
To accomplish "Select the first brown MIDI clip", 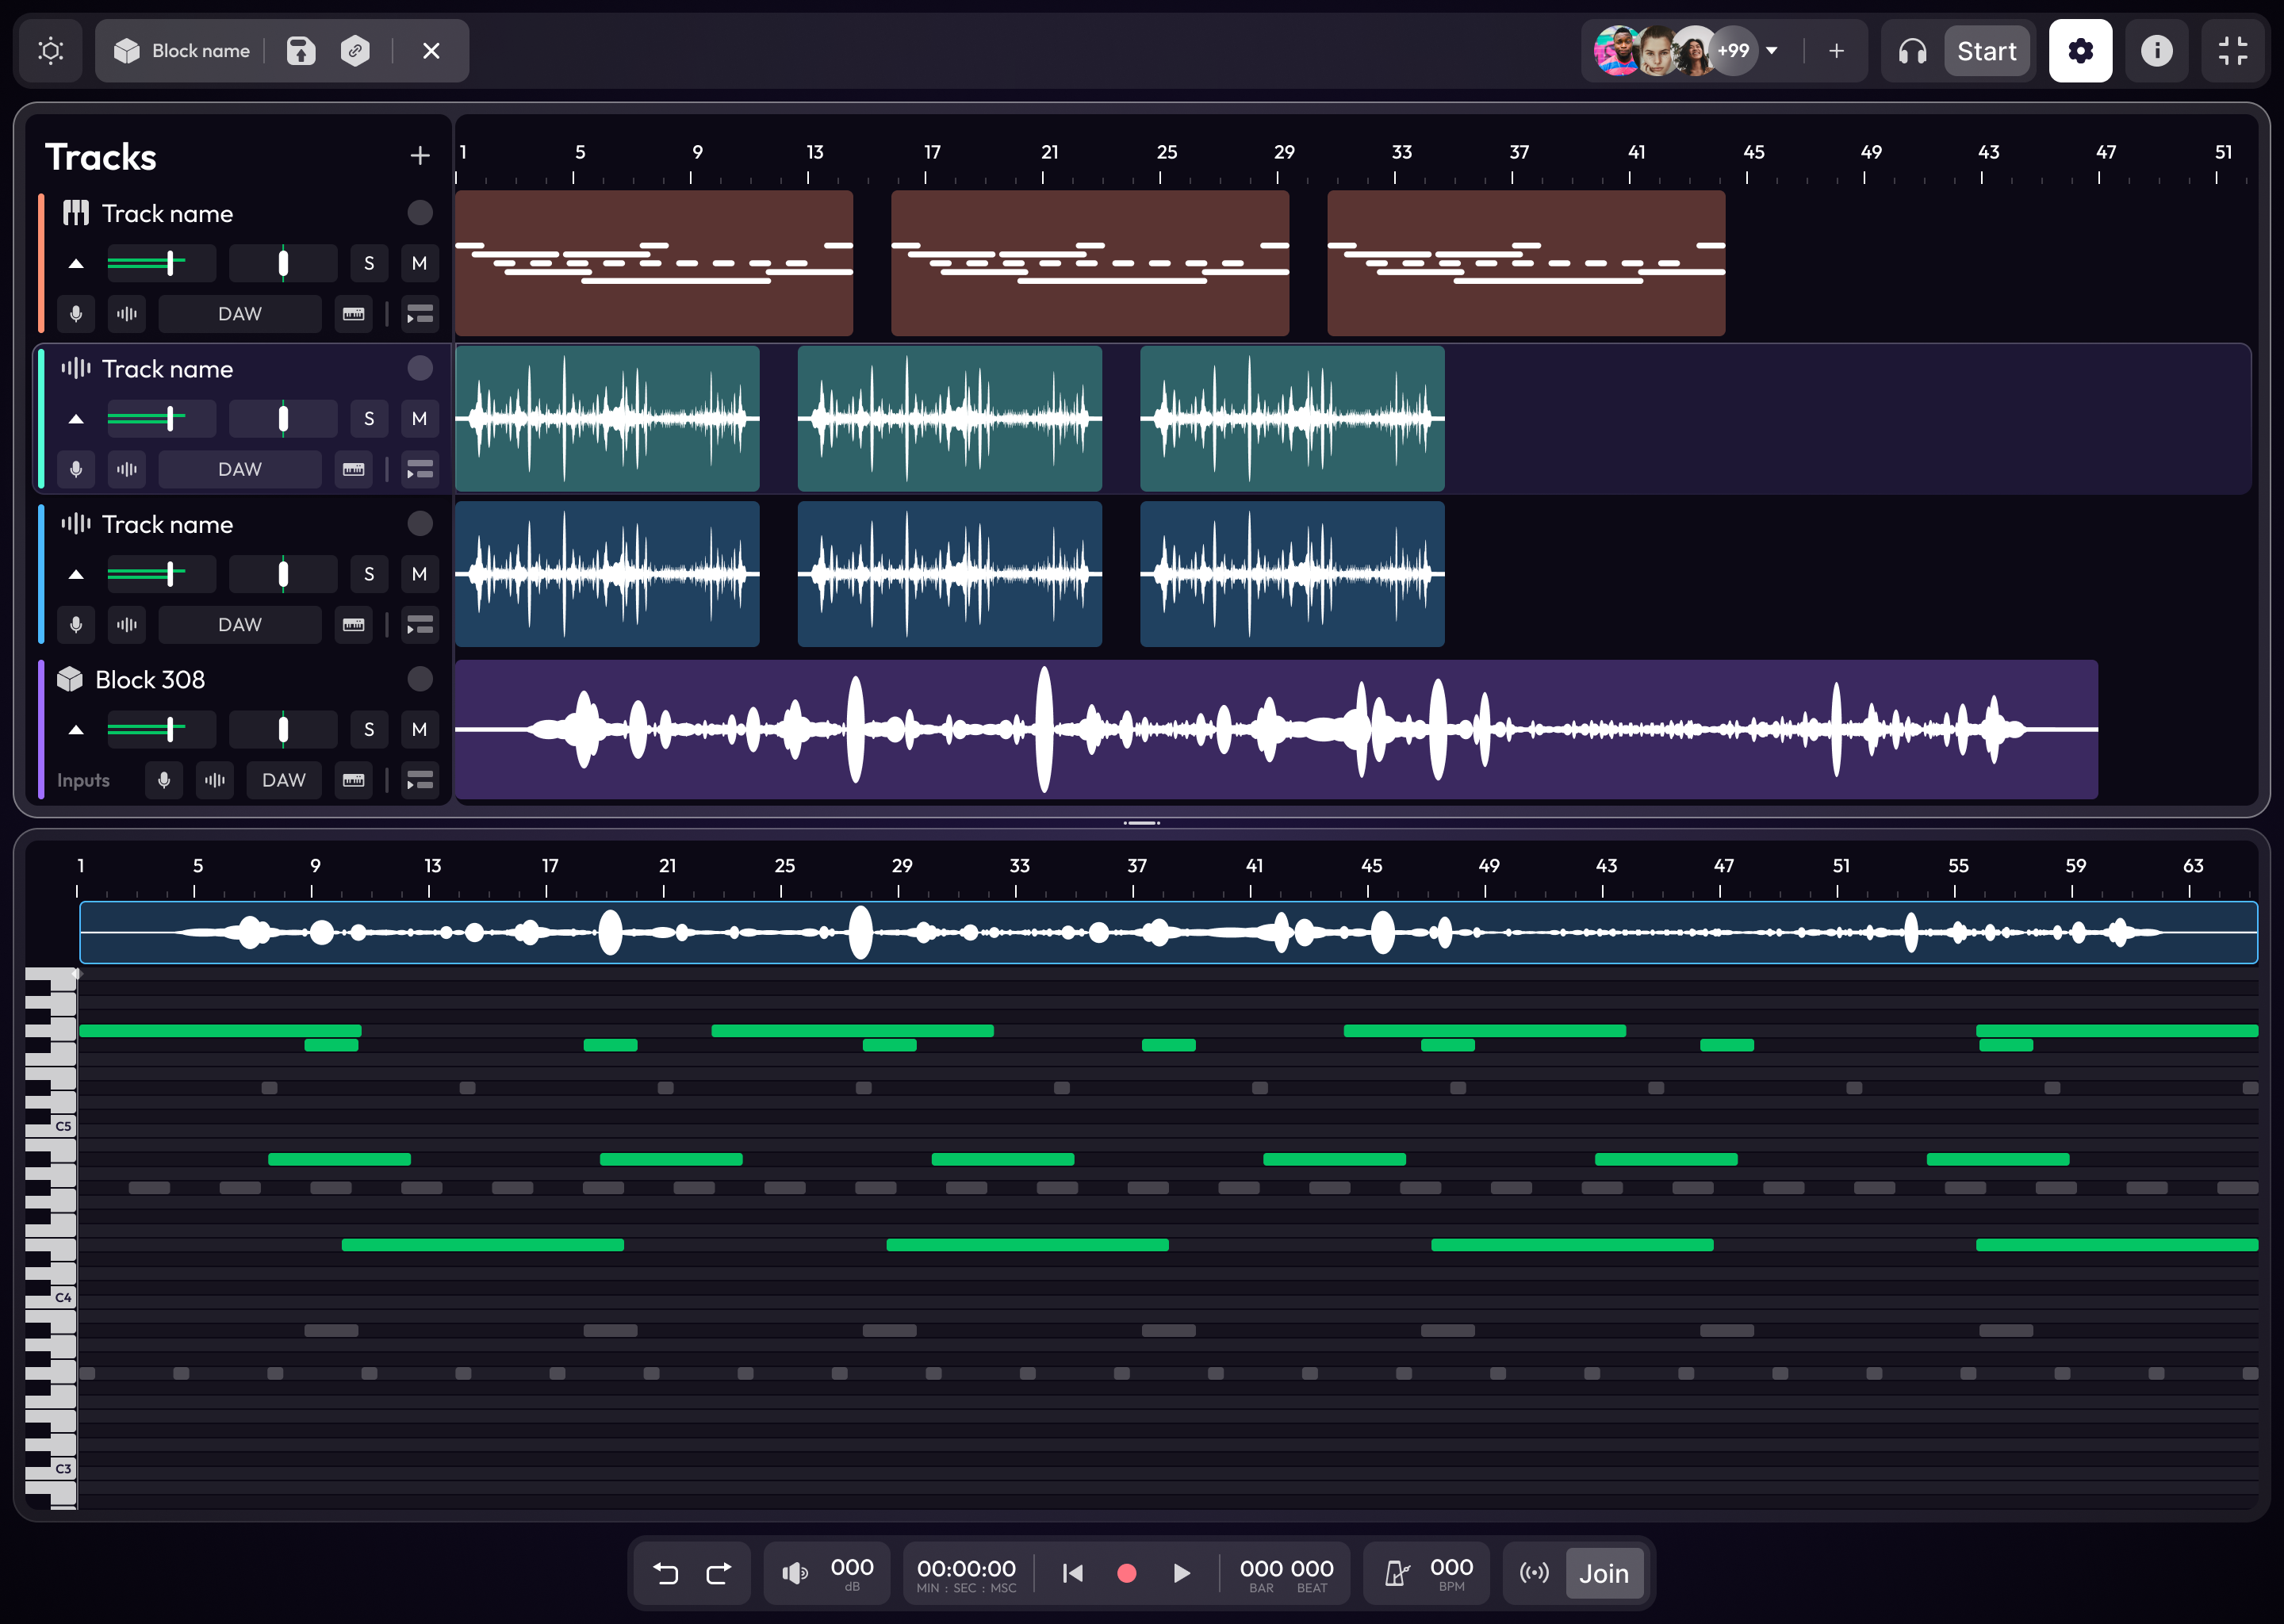I will (x=654, y=263).
